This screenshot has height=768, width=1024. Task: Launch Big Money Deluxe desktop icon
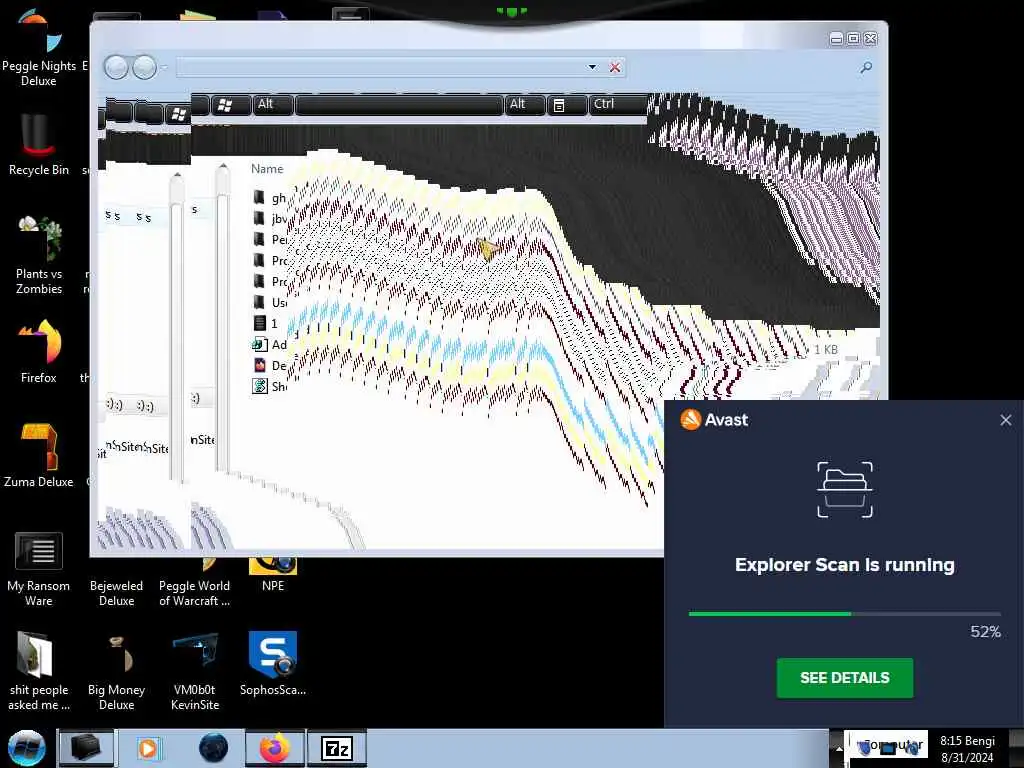pos(116,673)
